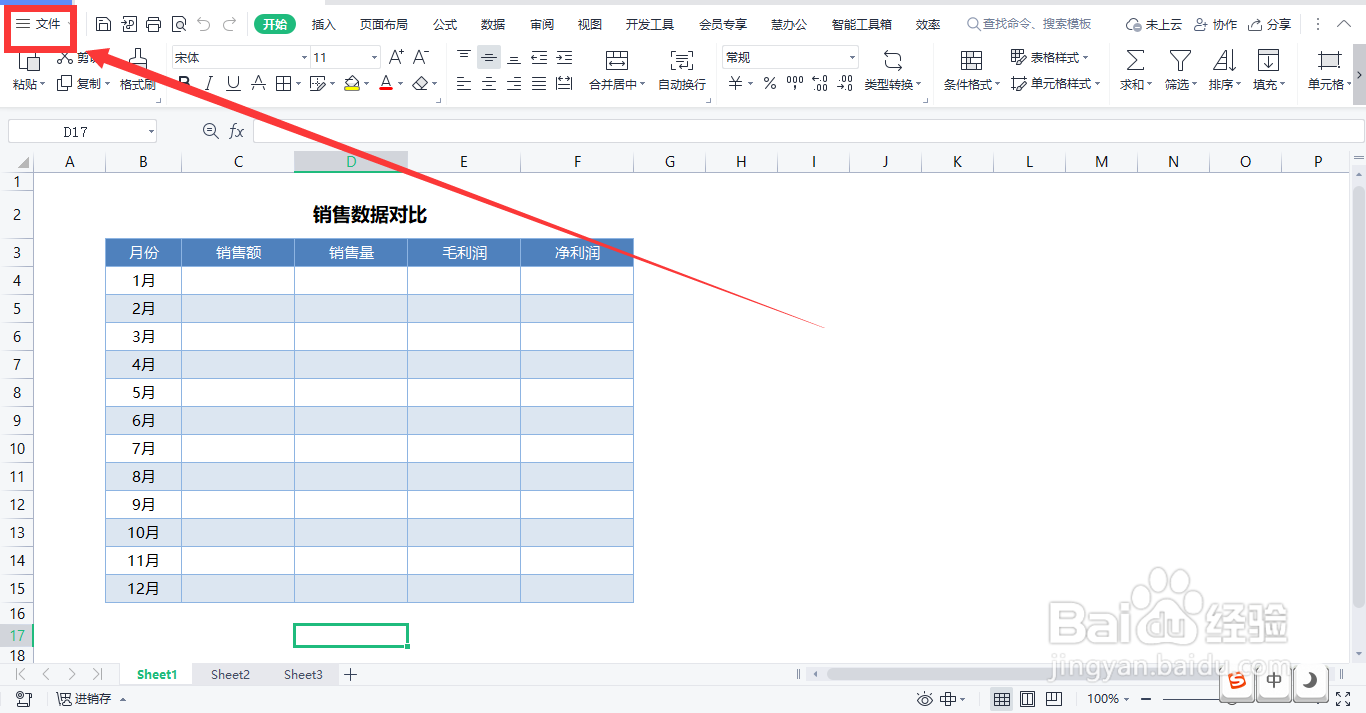Apply strikethrough formatting
This screenshot has height=713, width=1366.
point(258,84)
